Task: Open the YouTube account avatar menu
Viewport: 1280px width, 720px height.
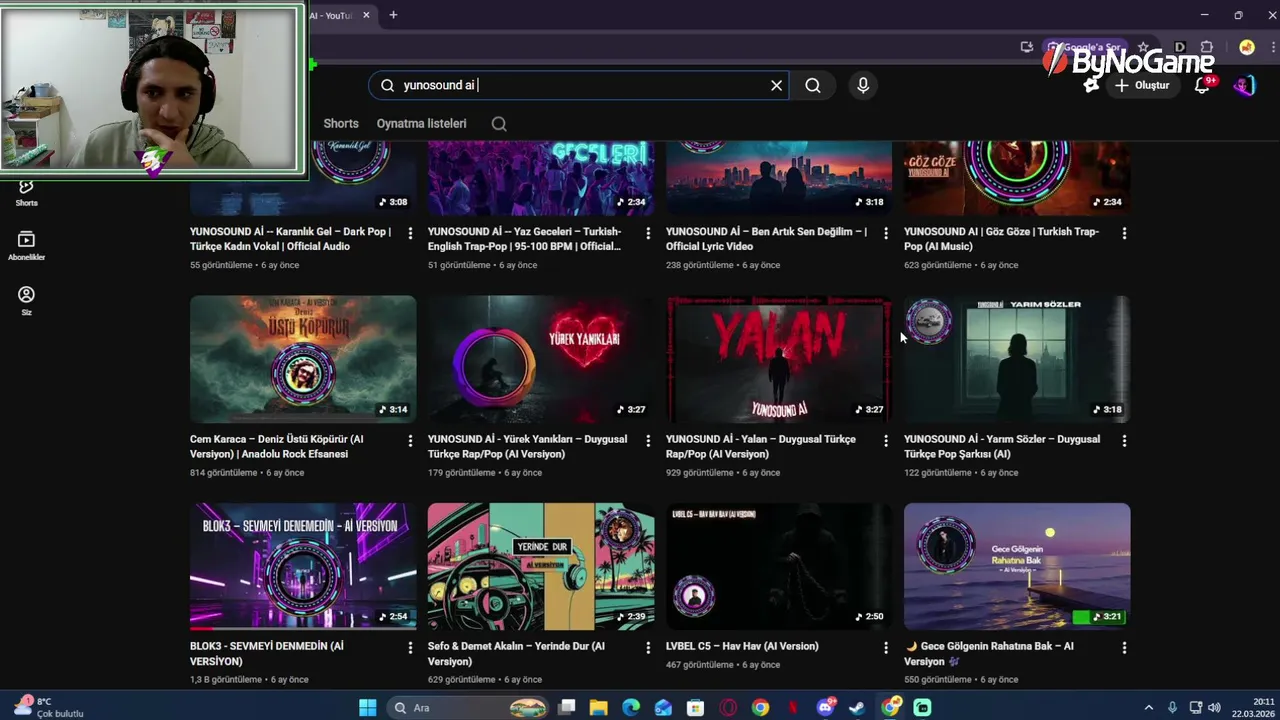Action: [1244, 85]
